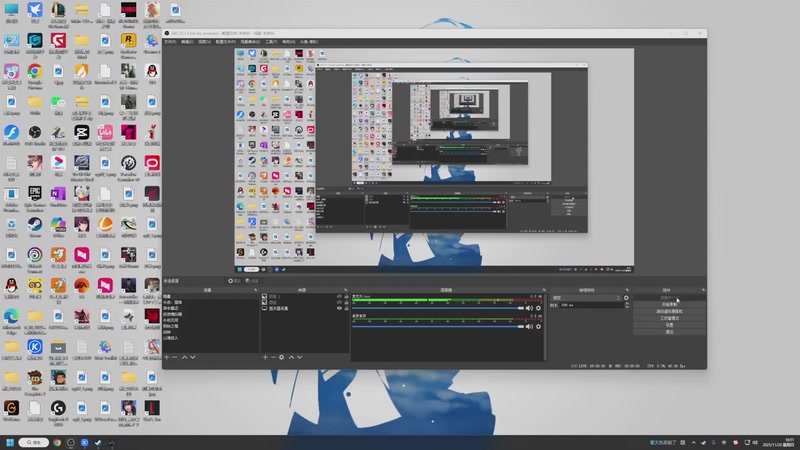Remove selected source with the minus icon

(273, 357)
